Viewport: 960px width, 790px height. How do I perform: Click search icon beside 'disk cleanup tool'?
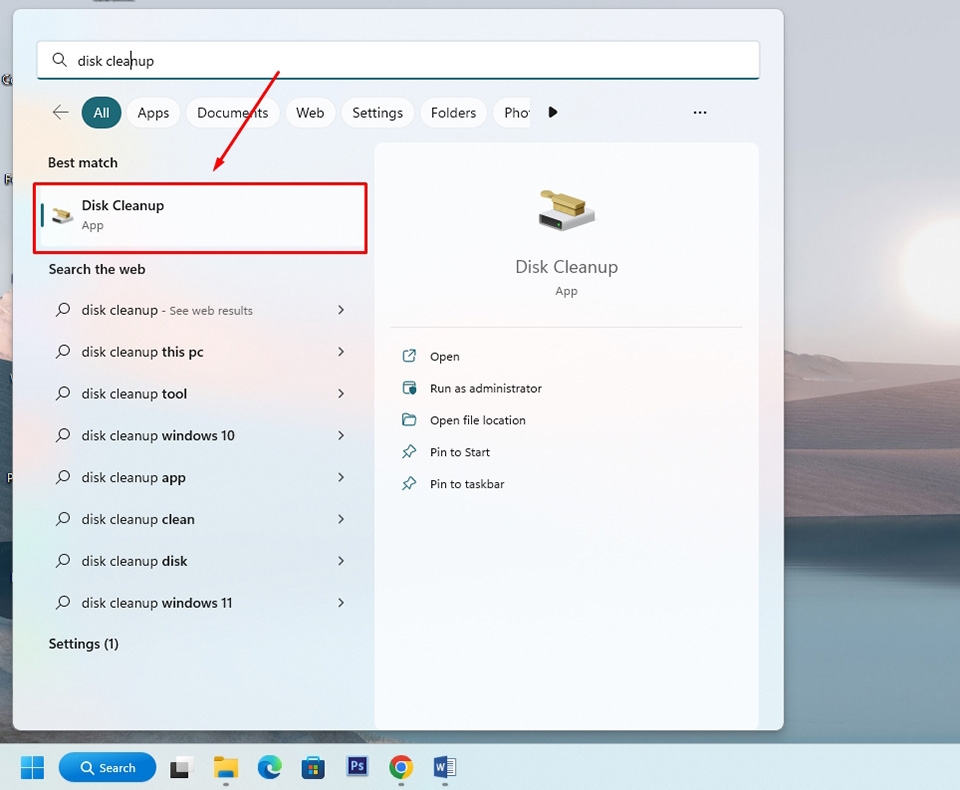tap(63, 393)
